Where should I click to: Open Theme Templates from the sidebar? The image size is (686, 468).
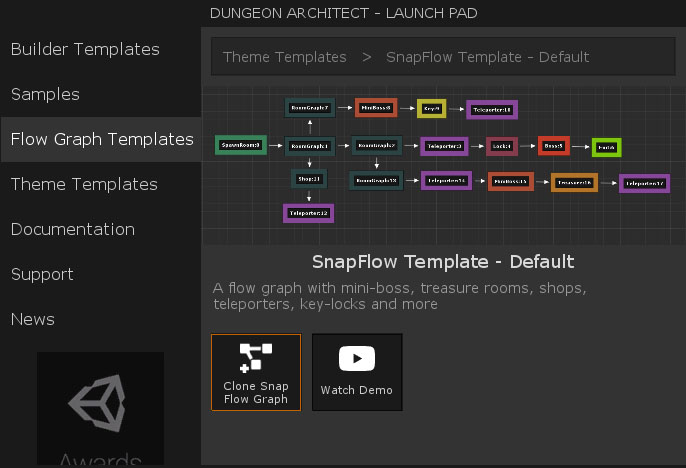click(x=84, y=184)
